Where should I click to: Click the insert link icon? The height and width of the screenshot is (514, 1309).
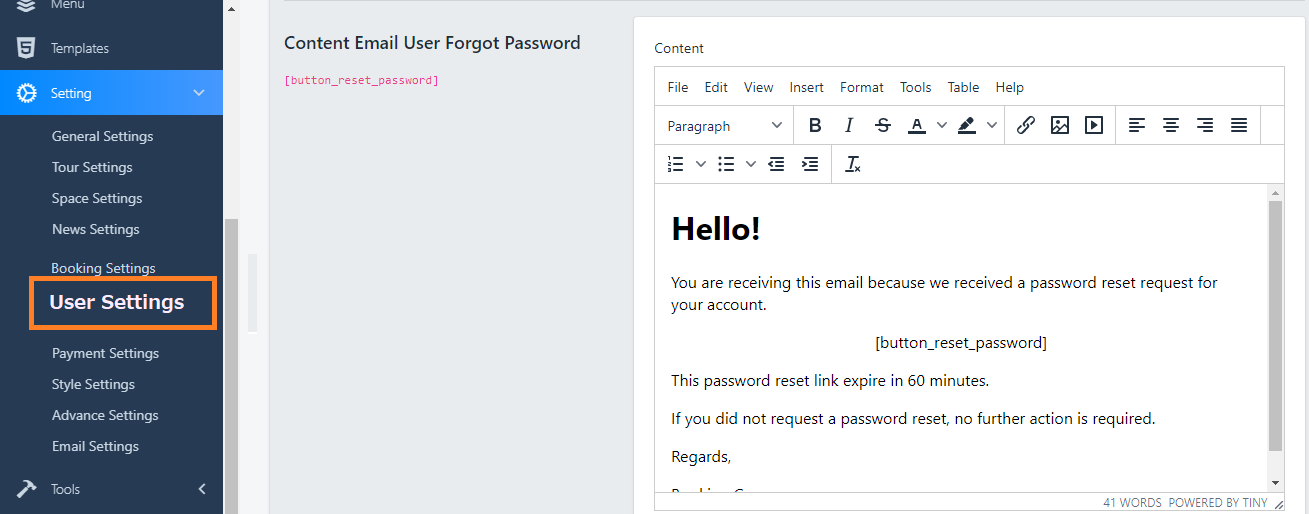point(1025,126)
